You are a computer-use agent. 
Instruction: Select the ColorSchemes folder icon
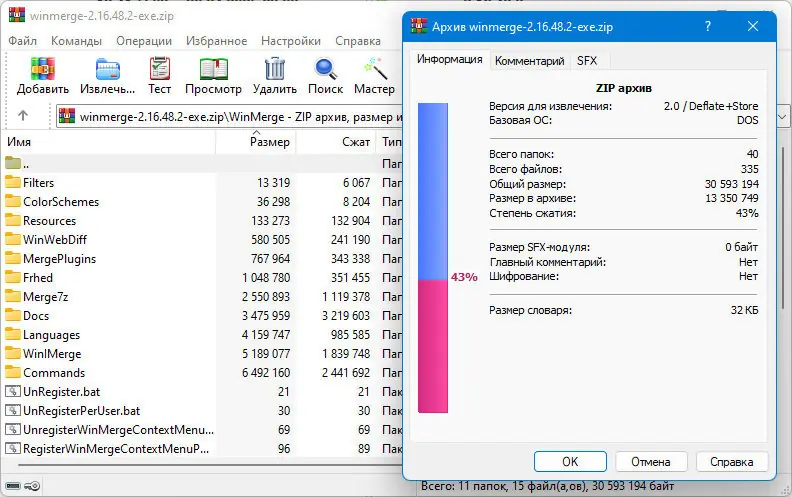[13, 201]
